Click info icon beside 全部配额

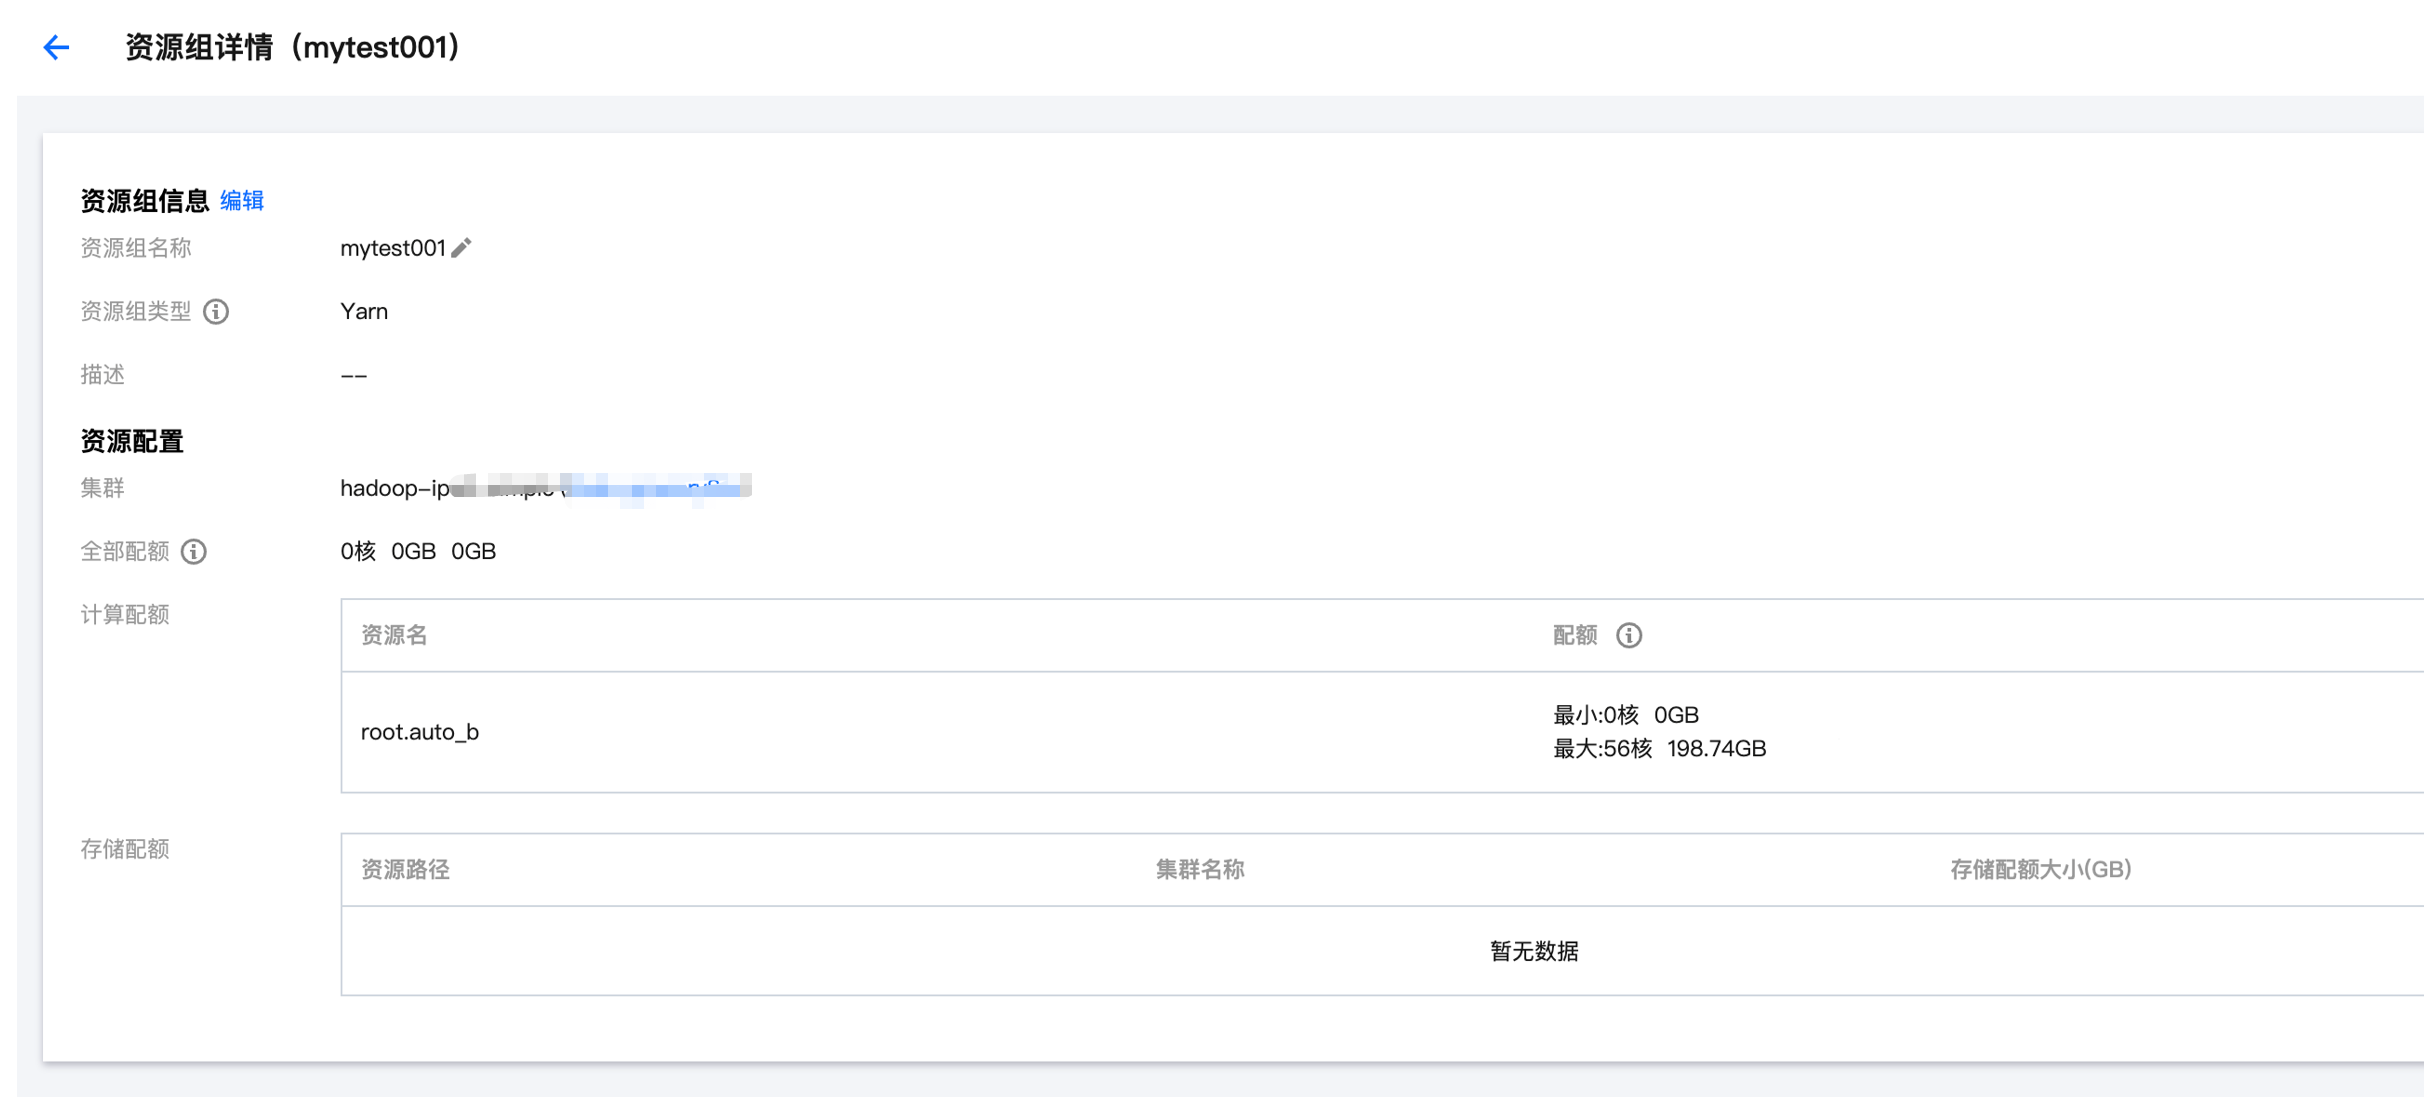(x=194, y=552)
